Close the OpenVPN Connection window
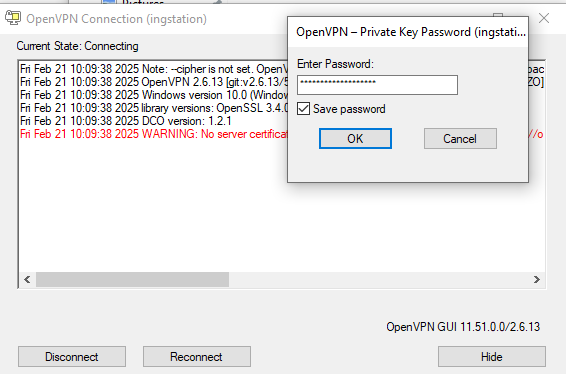 544,18
